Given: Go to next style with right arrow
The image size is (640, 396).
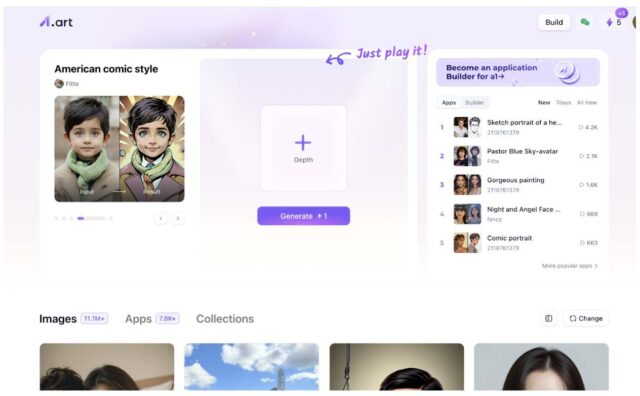Looking at the screenshot, I should (x=178, y=218).
